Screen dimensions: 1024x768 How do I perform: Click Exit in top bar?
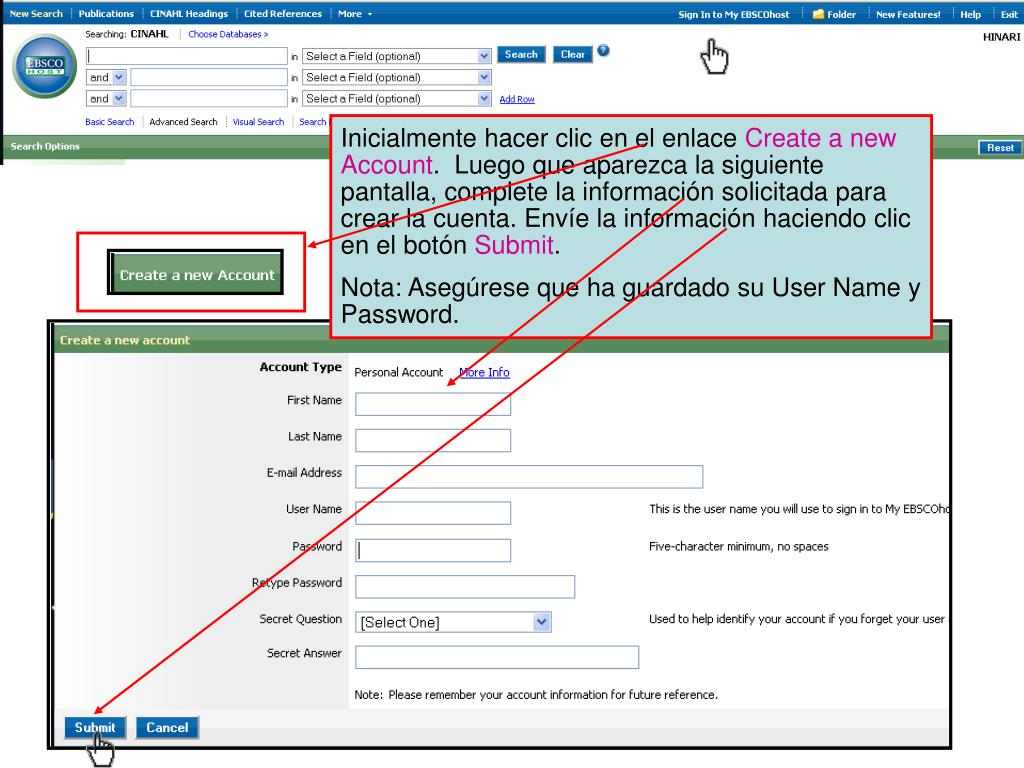pyautogui.click(x=1009, y=14)
